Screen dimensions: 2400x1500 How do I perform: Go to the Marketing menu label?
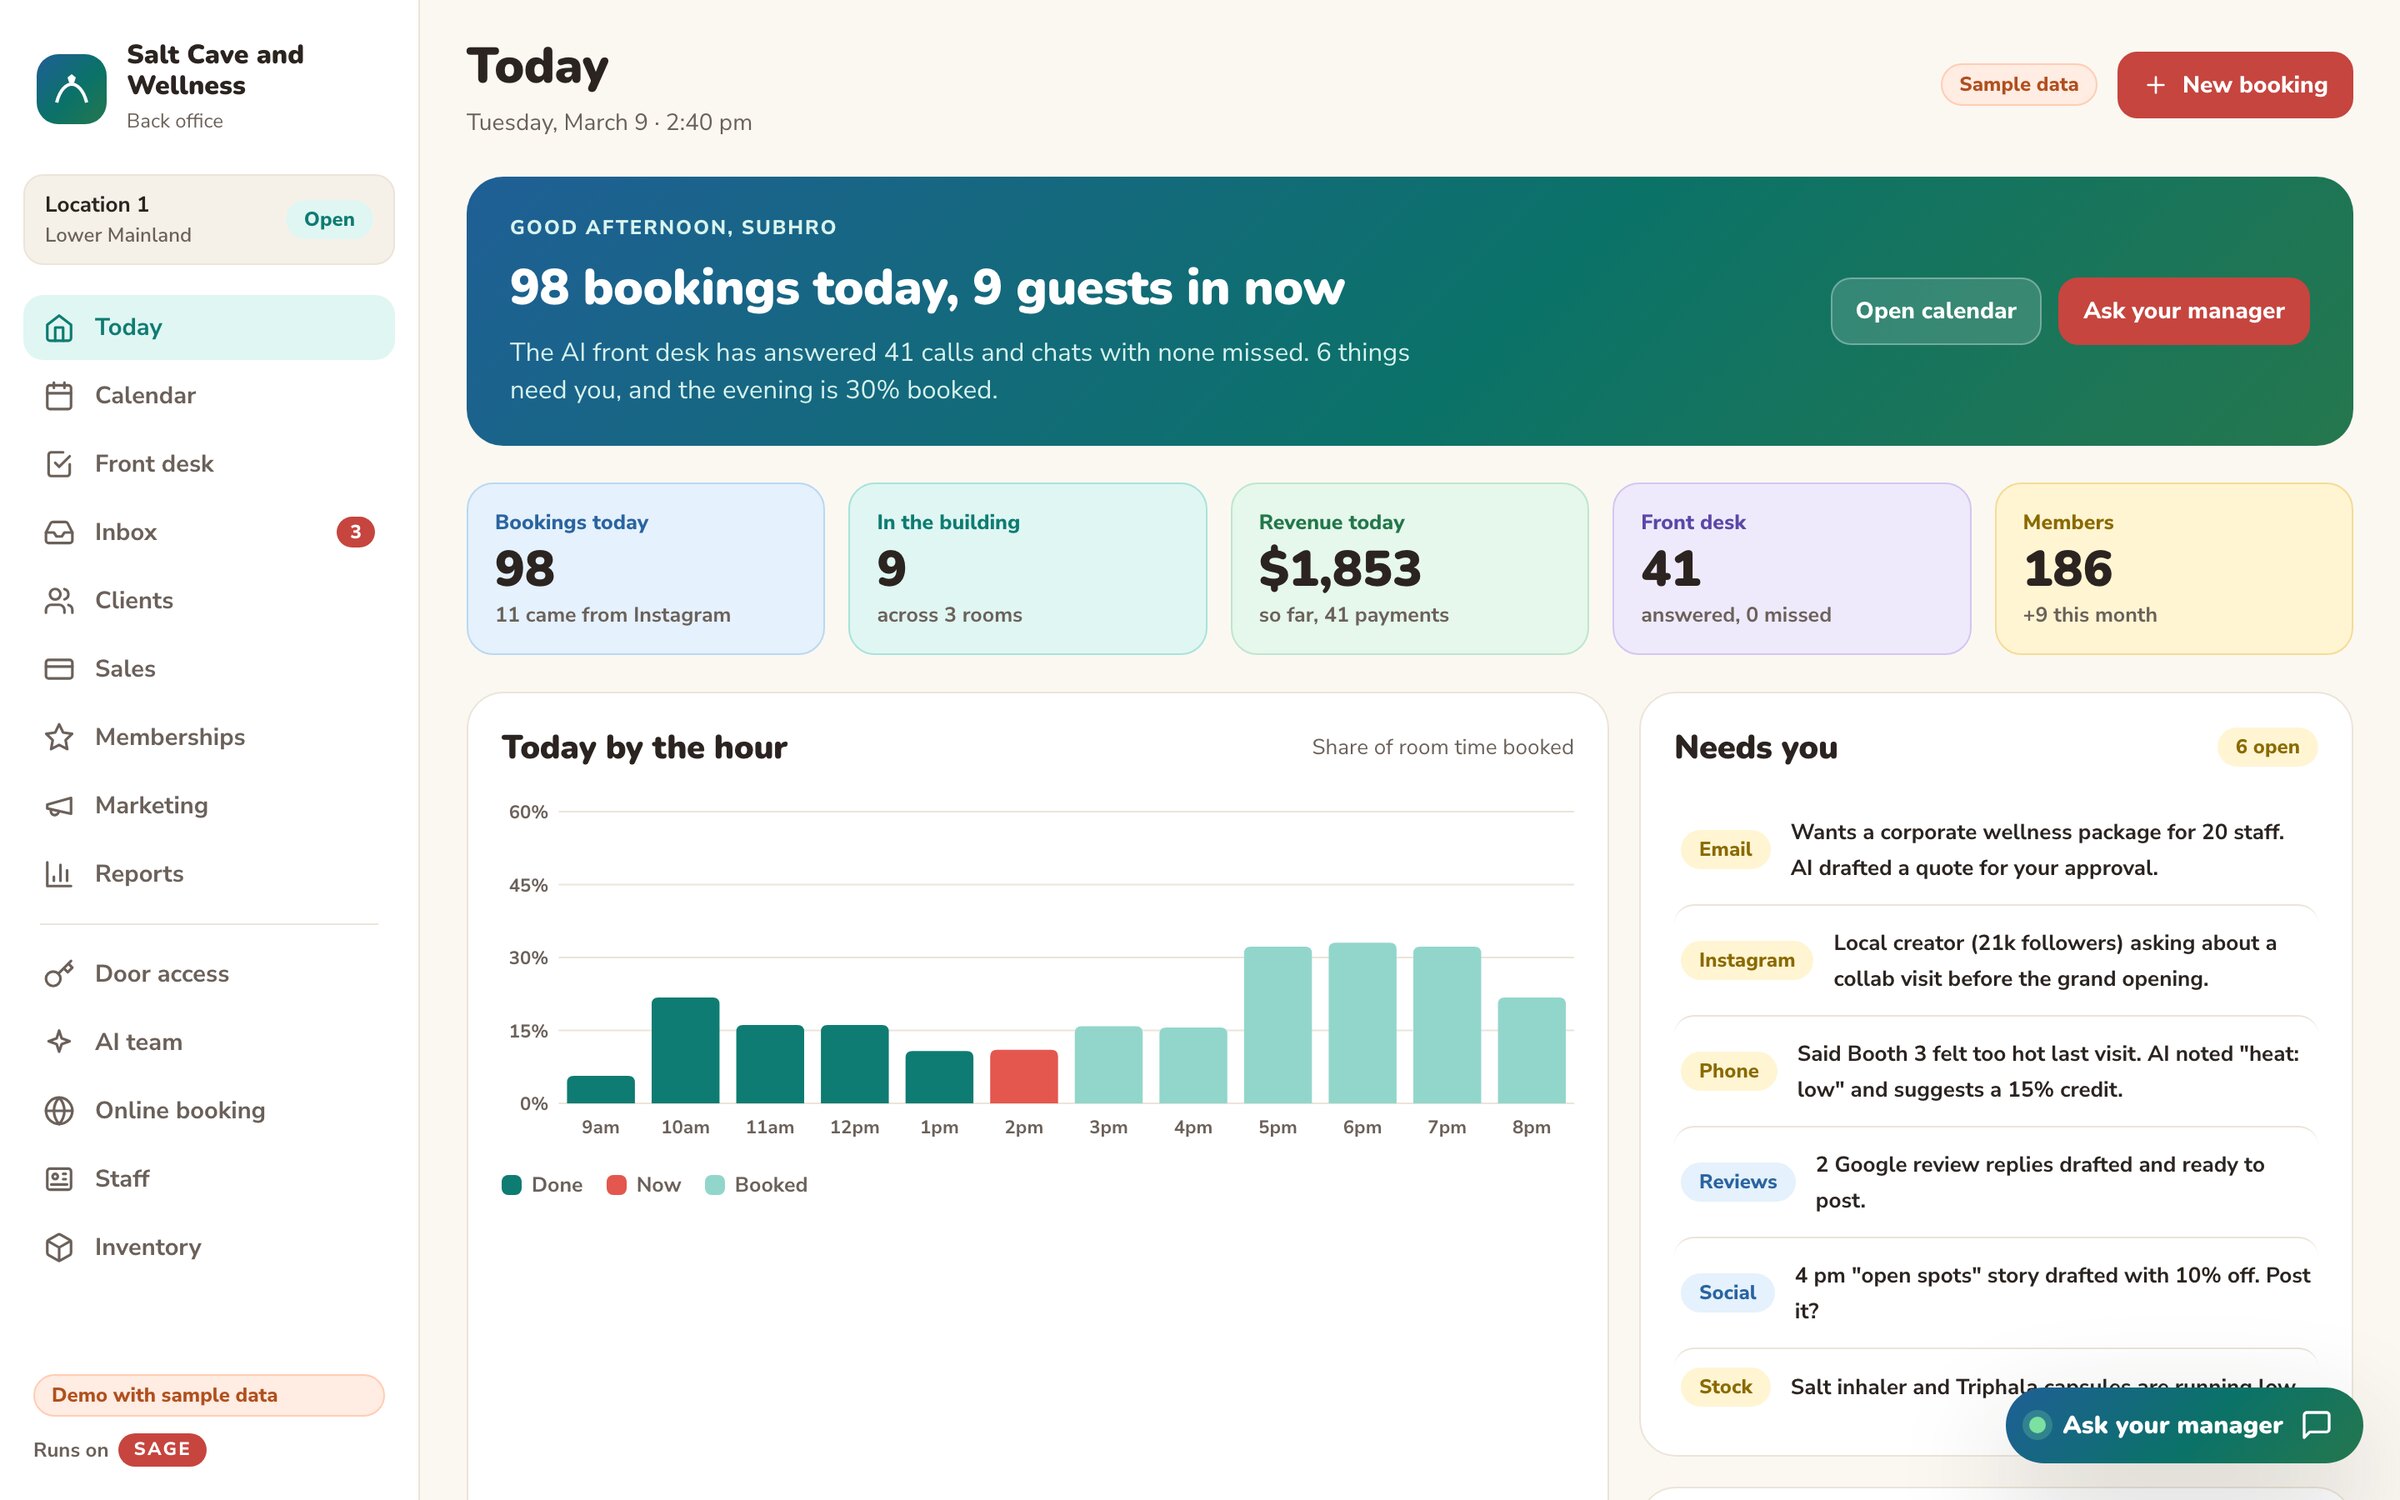pos(151,805)
